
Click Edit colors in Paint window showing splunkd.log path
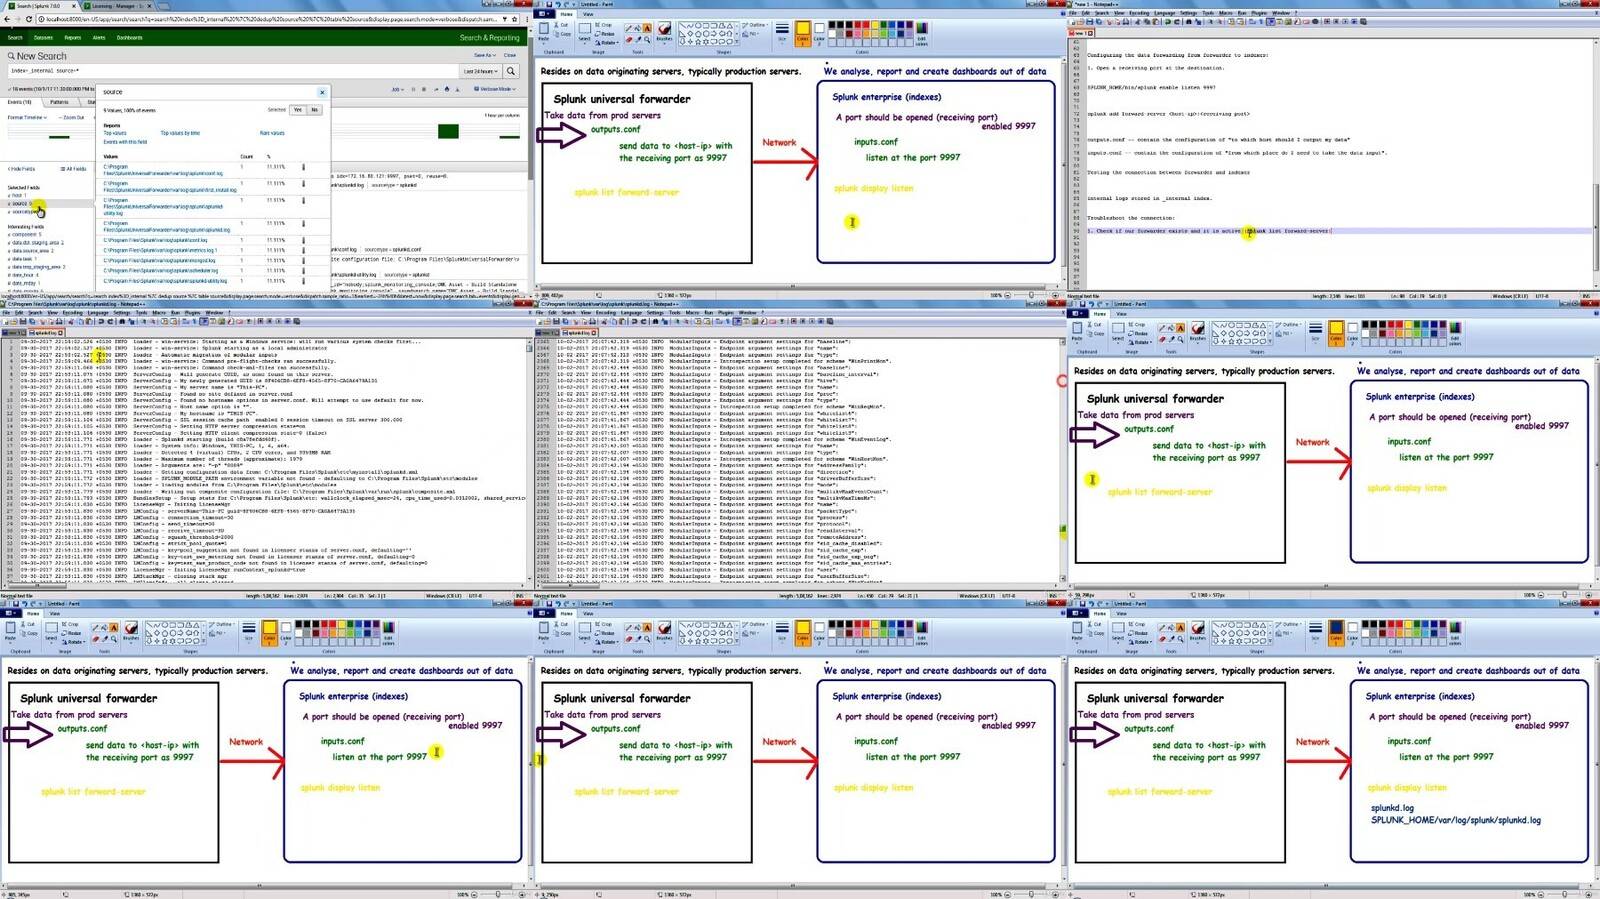coord(1454,632)
